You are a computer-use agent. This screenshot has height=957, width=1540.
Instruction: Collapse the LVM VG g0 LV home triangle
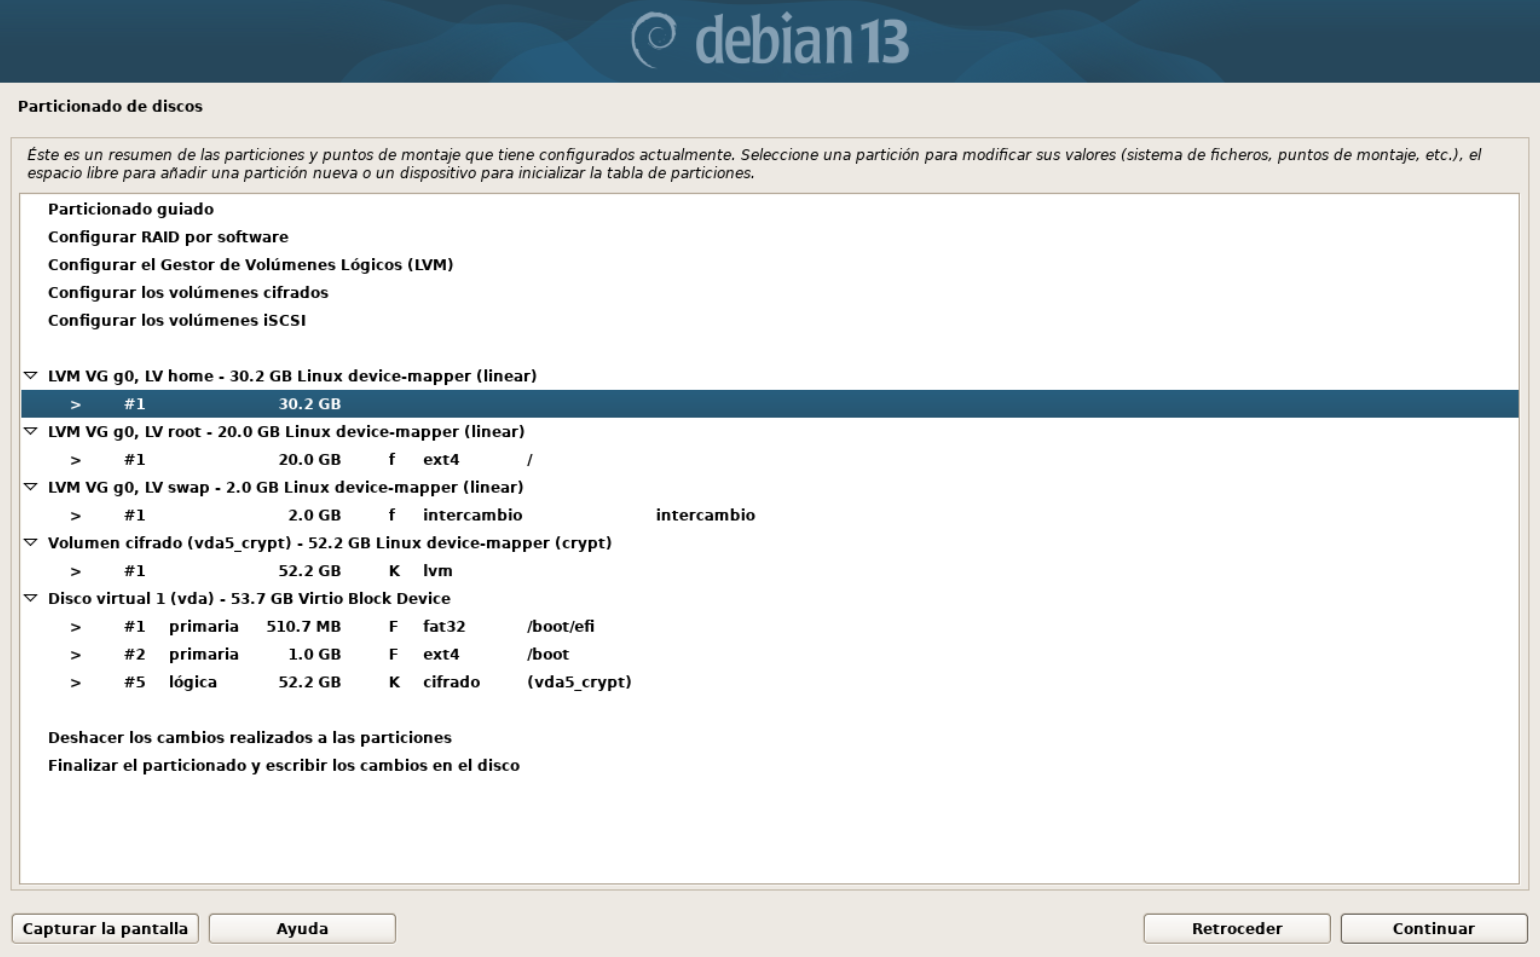[x=30, y=376]
